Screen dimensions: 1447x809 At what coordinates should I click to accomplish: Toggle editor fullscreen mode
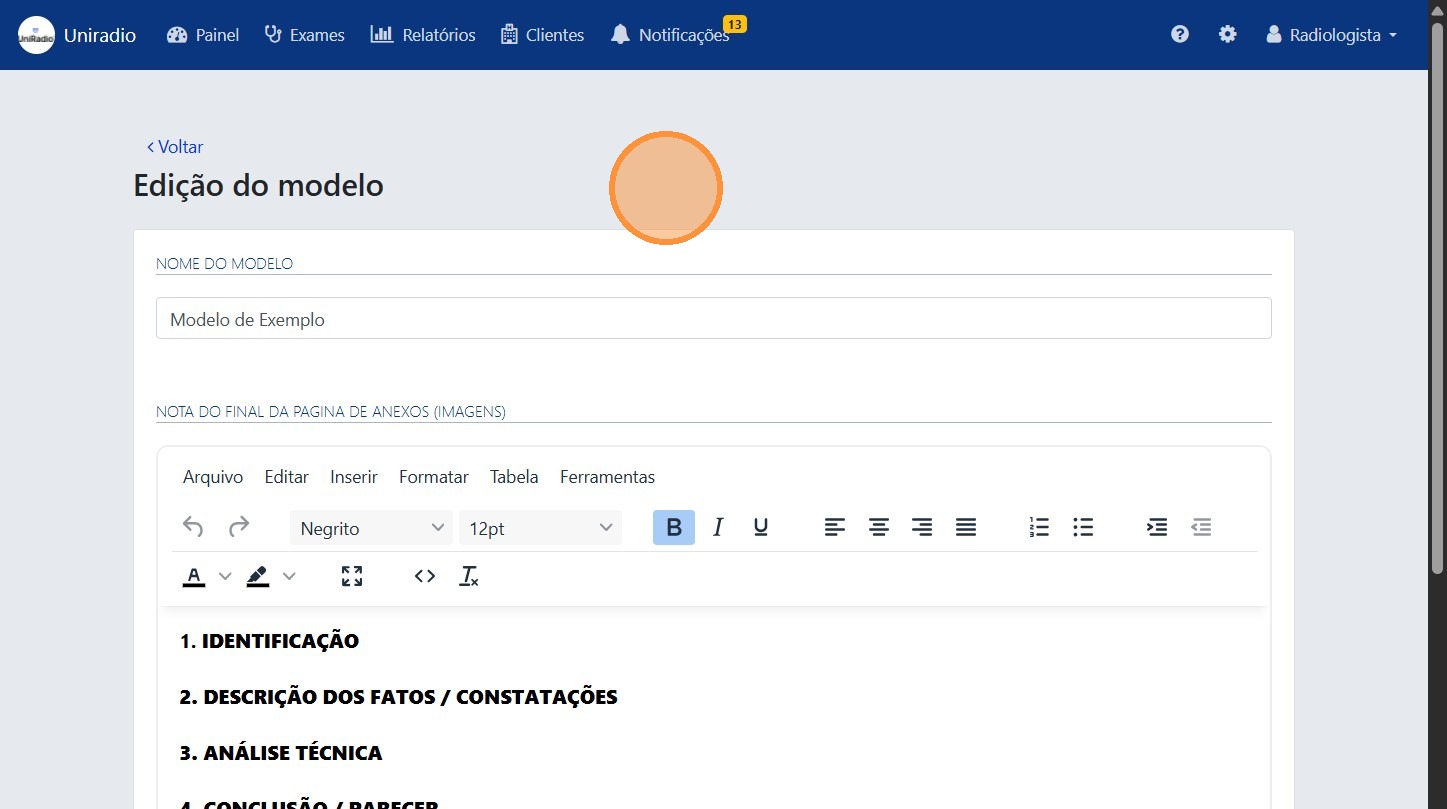351,576
